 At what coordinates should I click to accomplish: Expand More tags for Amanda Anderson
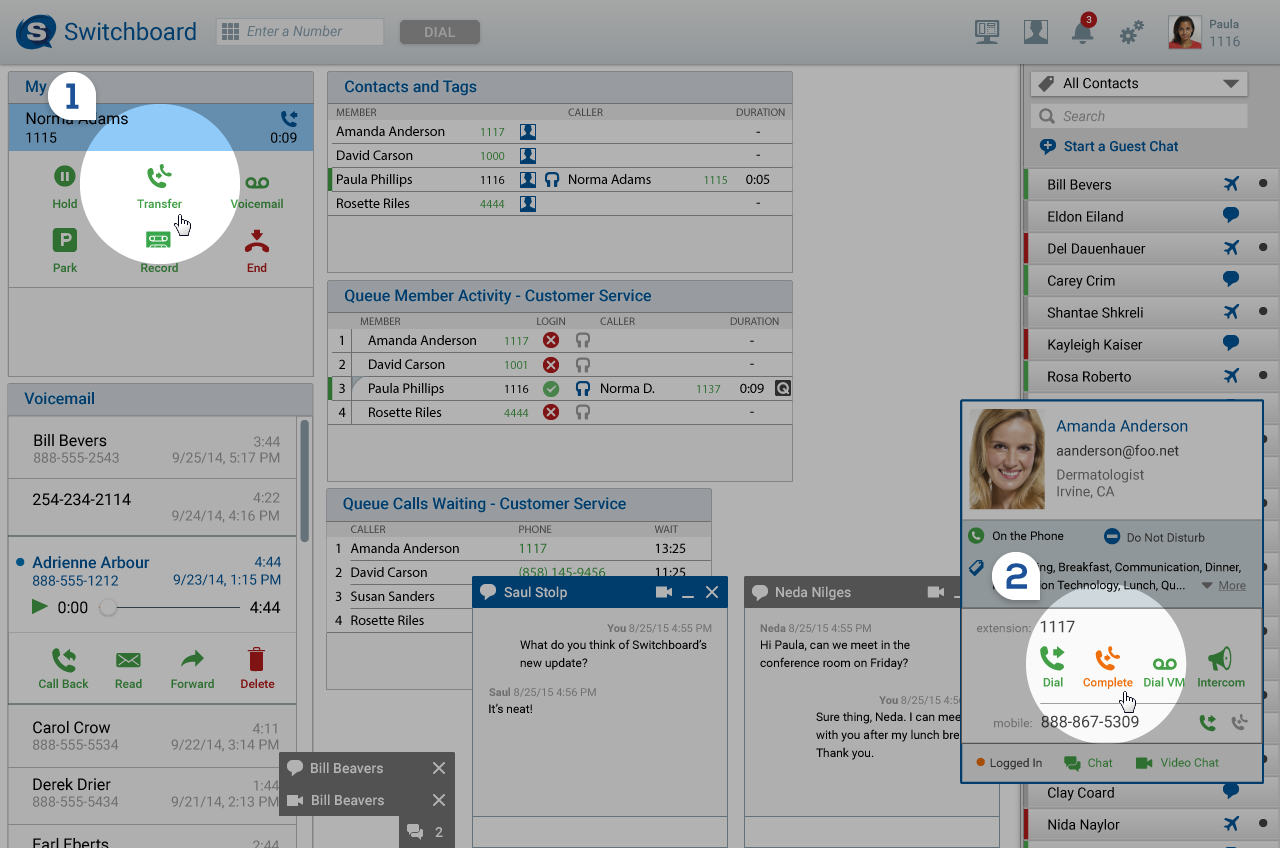[x=1224, y=586]
